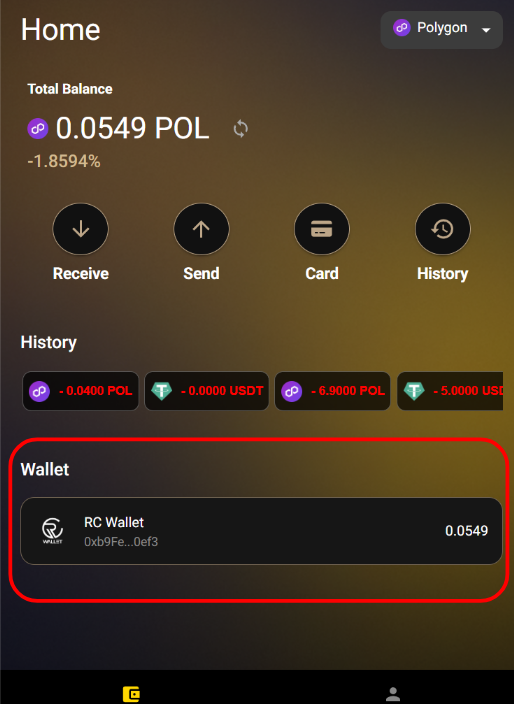Open the History clock icon
Screen dimensions: 514x704
point(443,229)
